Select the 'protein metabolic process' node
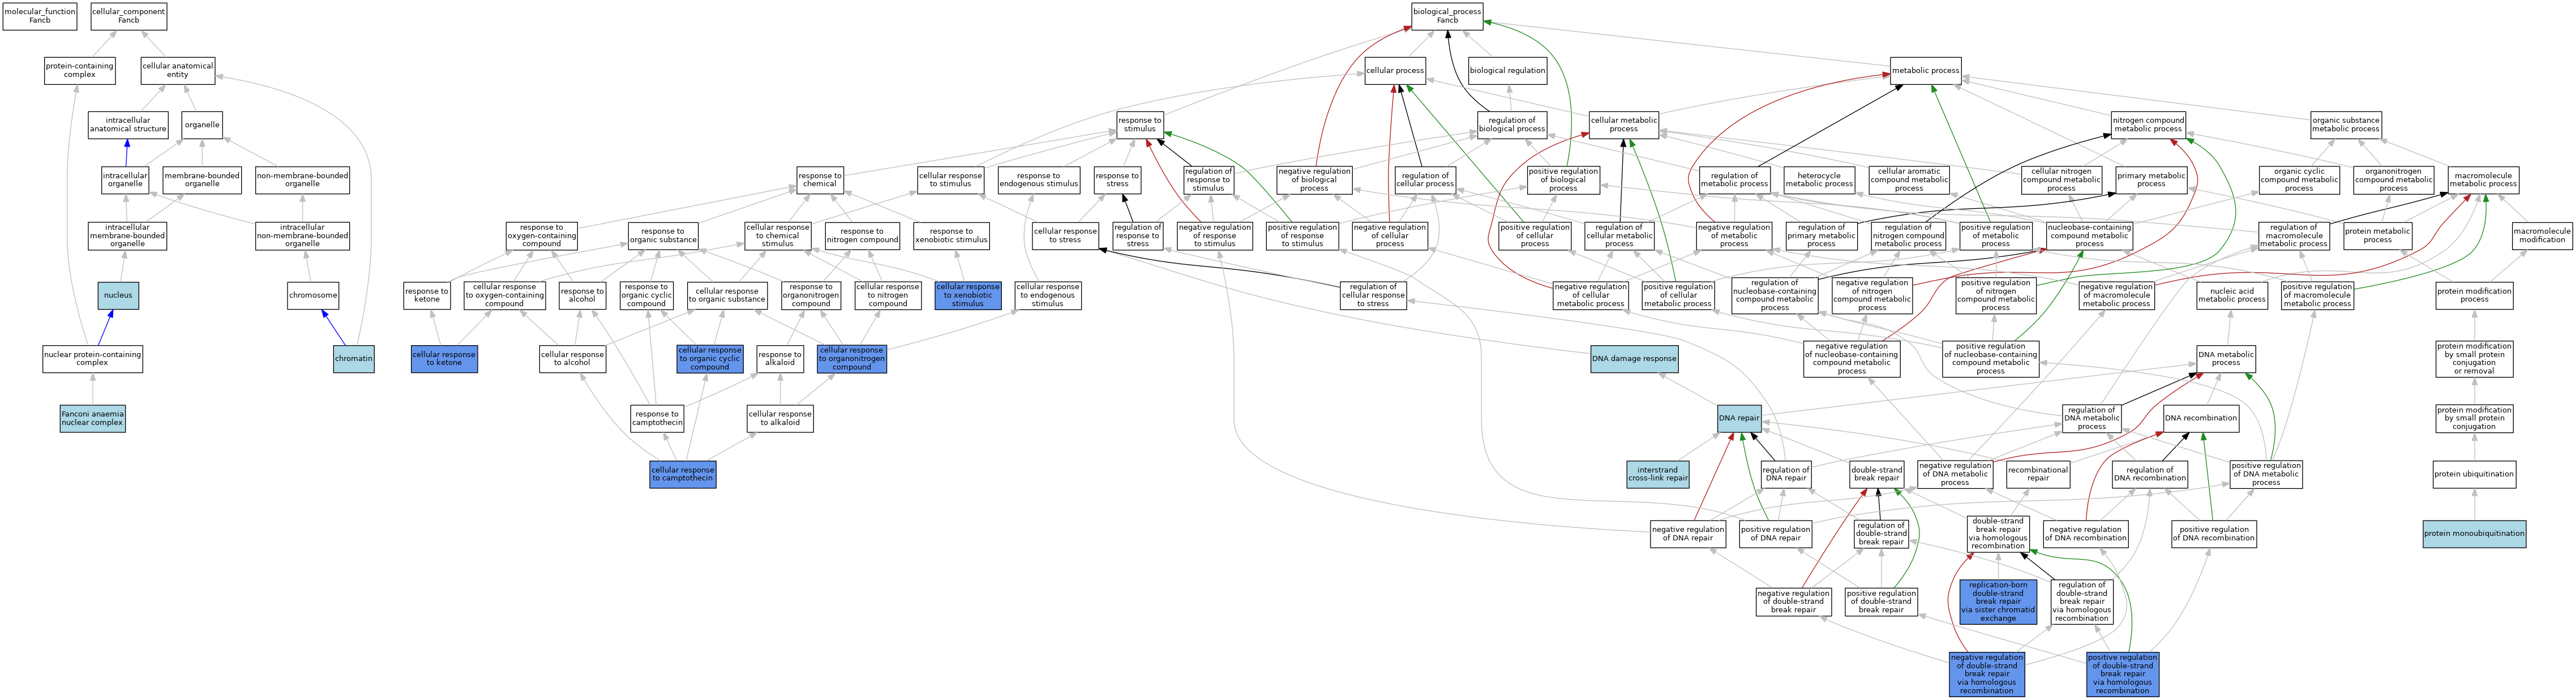2576x700 pixels. tap(2377, 236)
